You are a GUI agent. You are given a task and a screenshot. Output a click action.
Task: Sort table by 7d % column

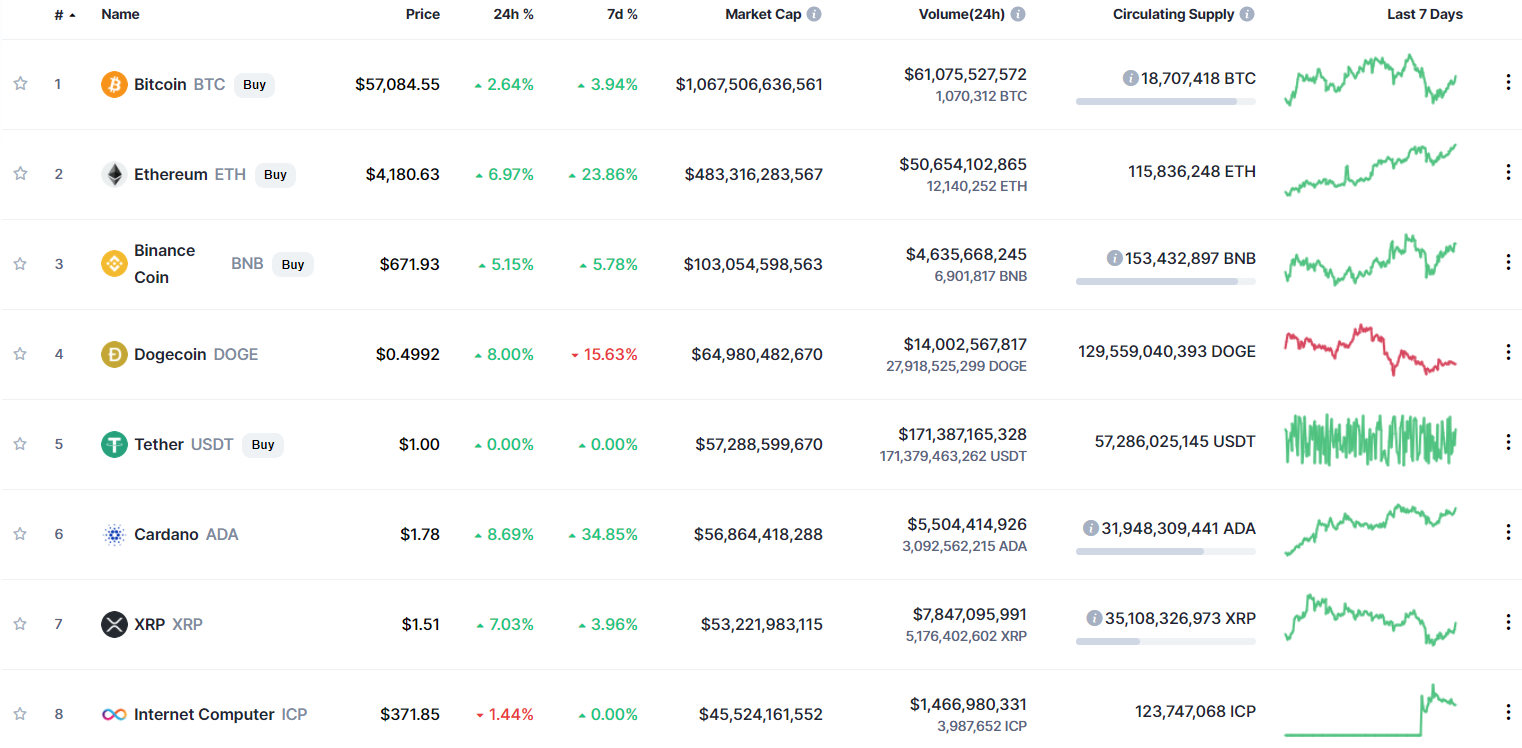pos(620,15)
